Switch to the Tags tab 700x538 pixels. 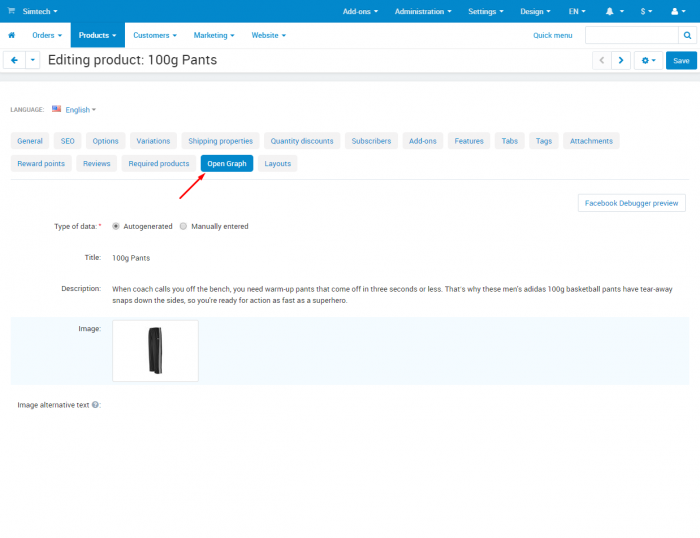click(x=544, y=141)
